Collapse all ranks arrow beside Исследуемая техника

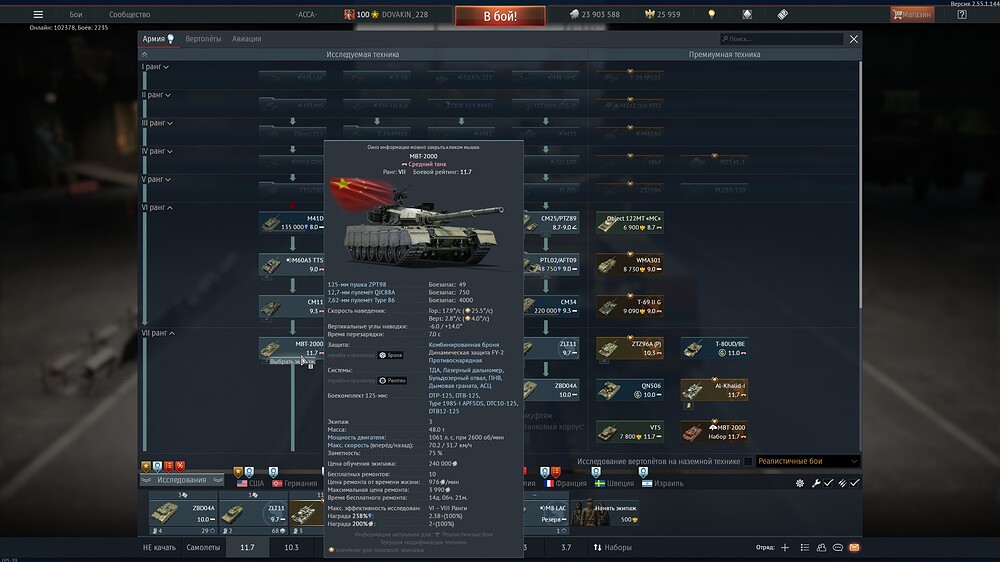pos(145,55)
